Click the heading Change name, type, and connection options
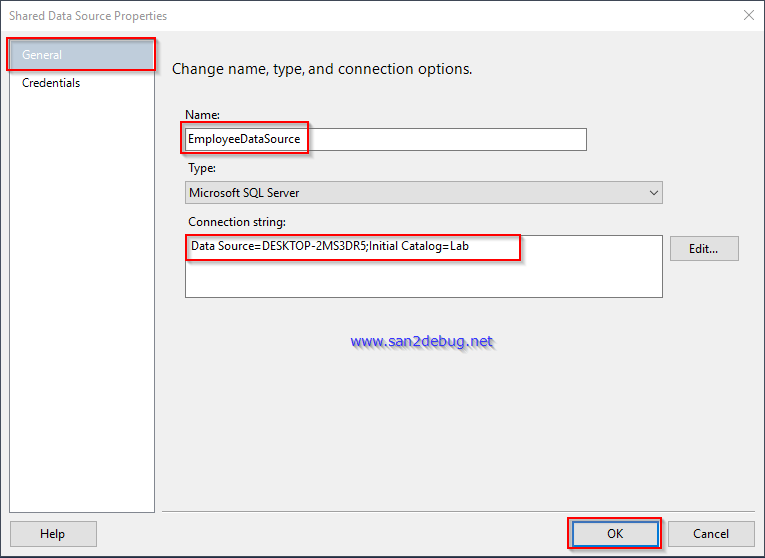Viewport: 765px width, 558px height. click(x=322, y=69)
